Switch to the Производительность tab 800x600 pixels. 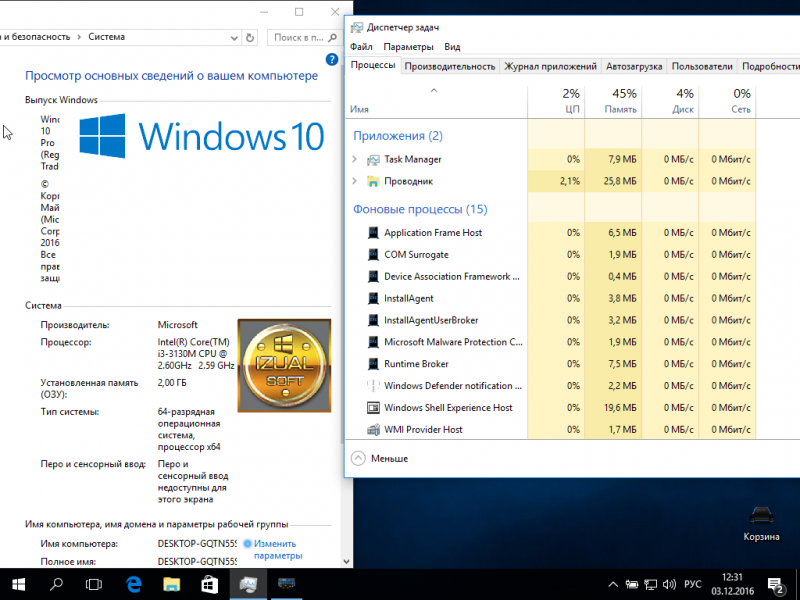[x=449, y=66]
